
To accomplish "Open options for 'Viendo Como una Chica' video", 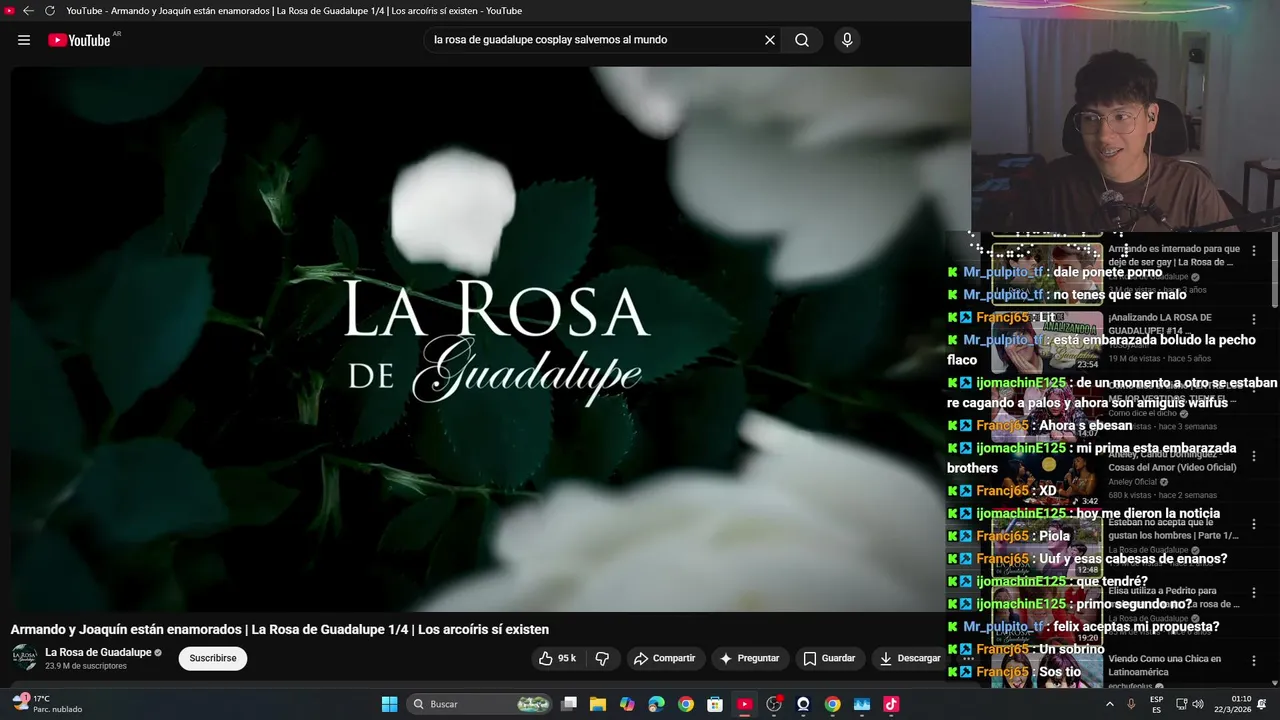I will pyautogui.click(x=1254, y=660).
